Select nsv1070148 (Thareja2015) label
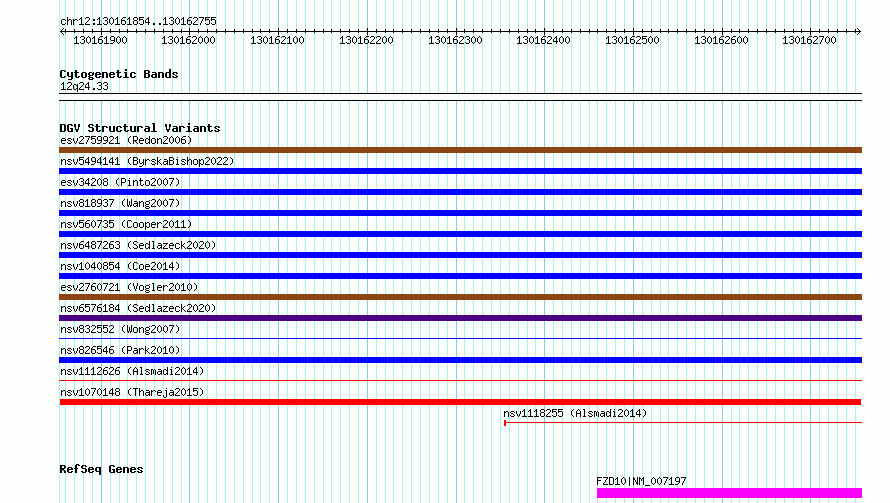This screenshot has height=503, width=890. (132, 392)
